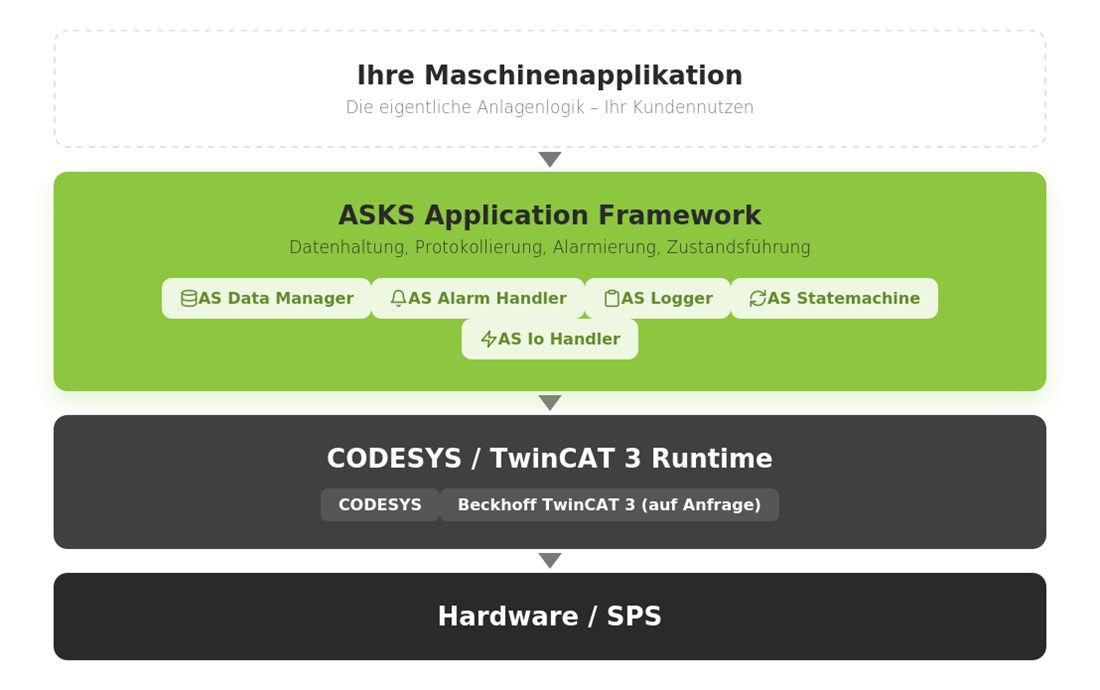Click the ASKS Application Framework heading
Image resolution: width=1100 pixels, height=690 pixels.
[550, 215]
